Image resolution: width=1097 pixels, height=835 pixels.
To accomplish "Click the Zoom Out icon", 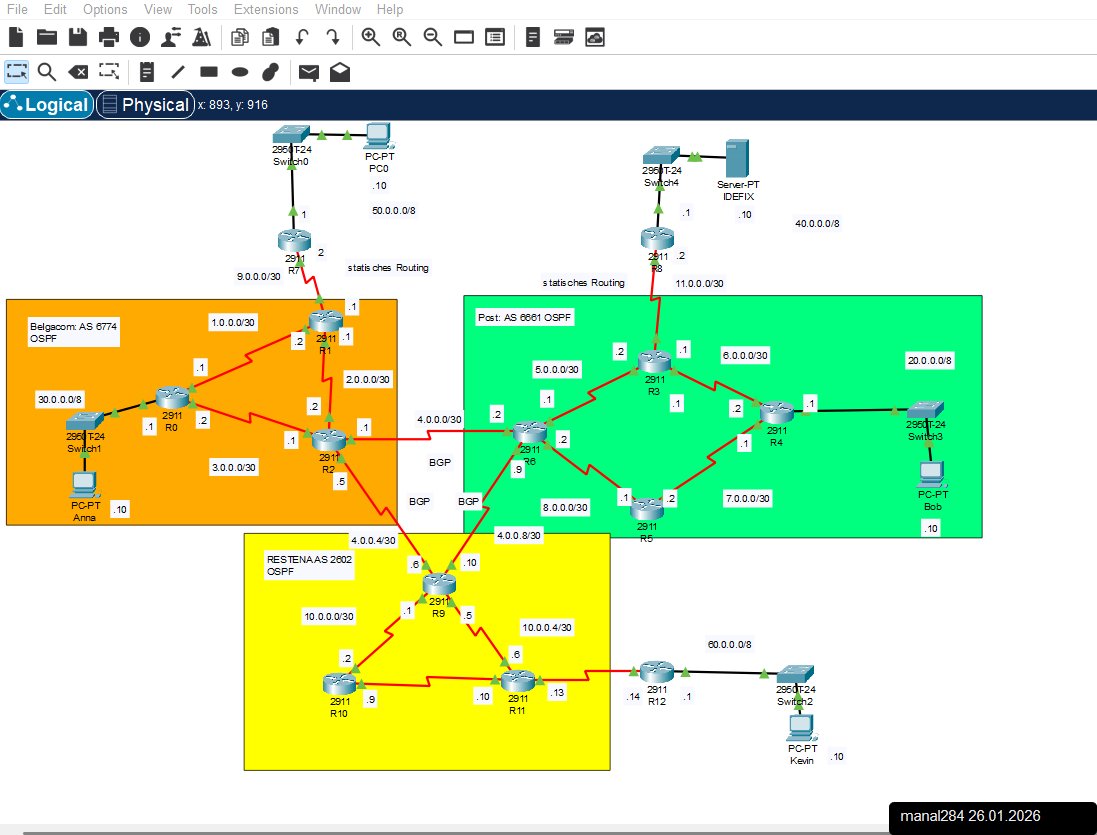I will 432,36.
